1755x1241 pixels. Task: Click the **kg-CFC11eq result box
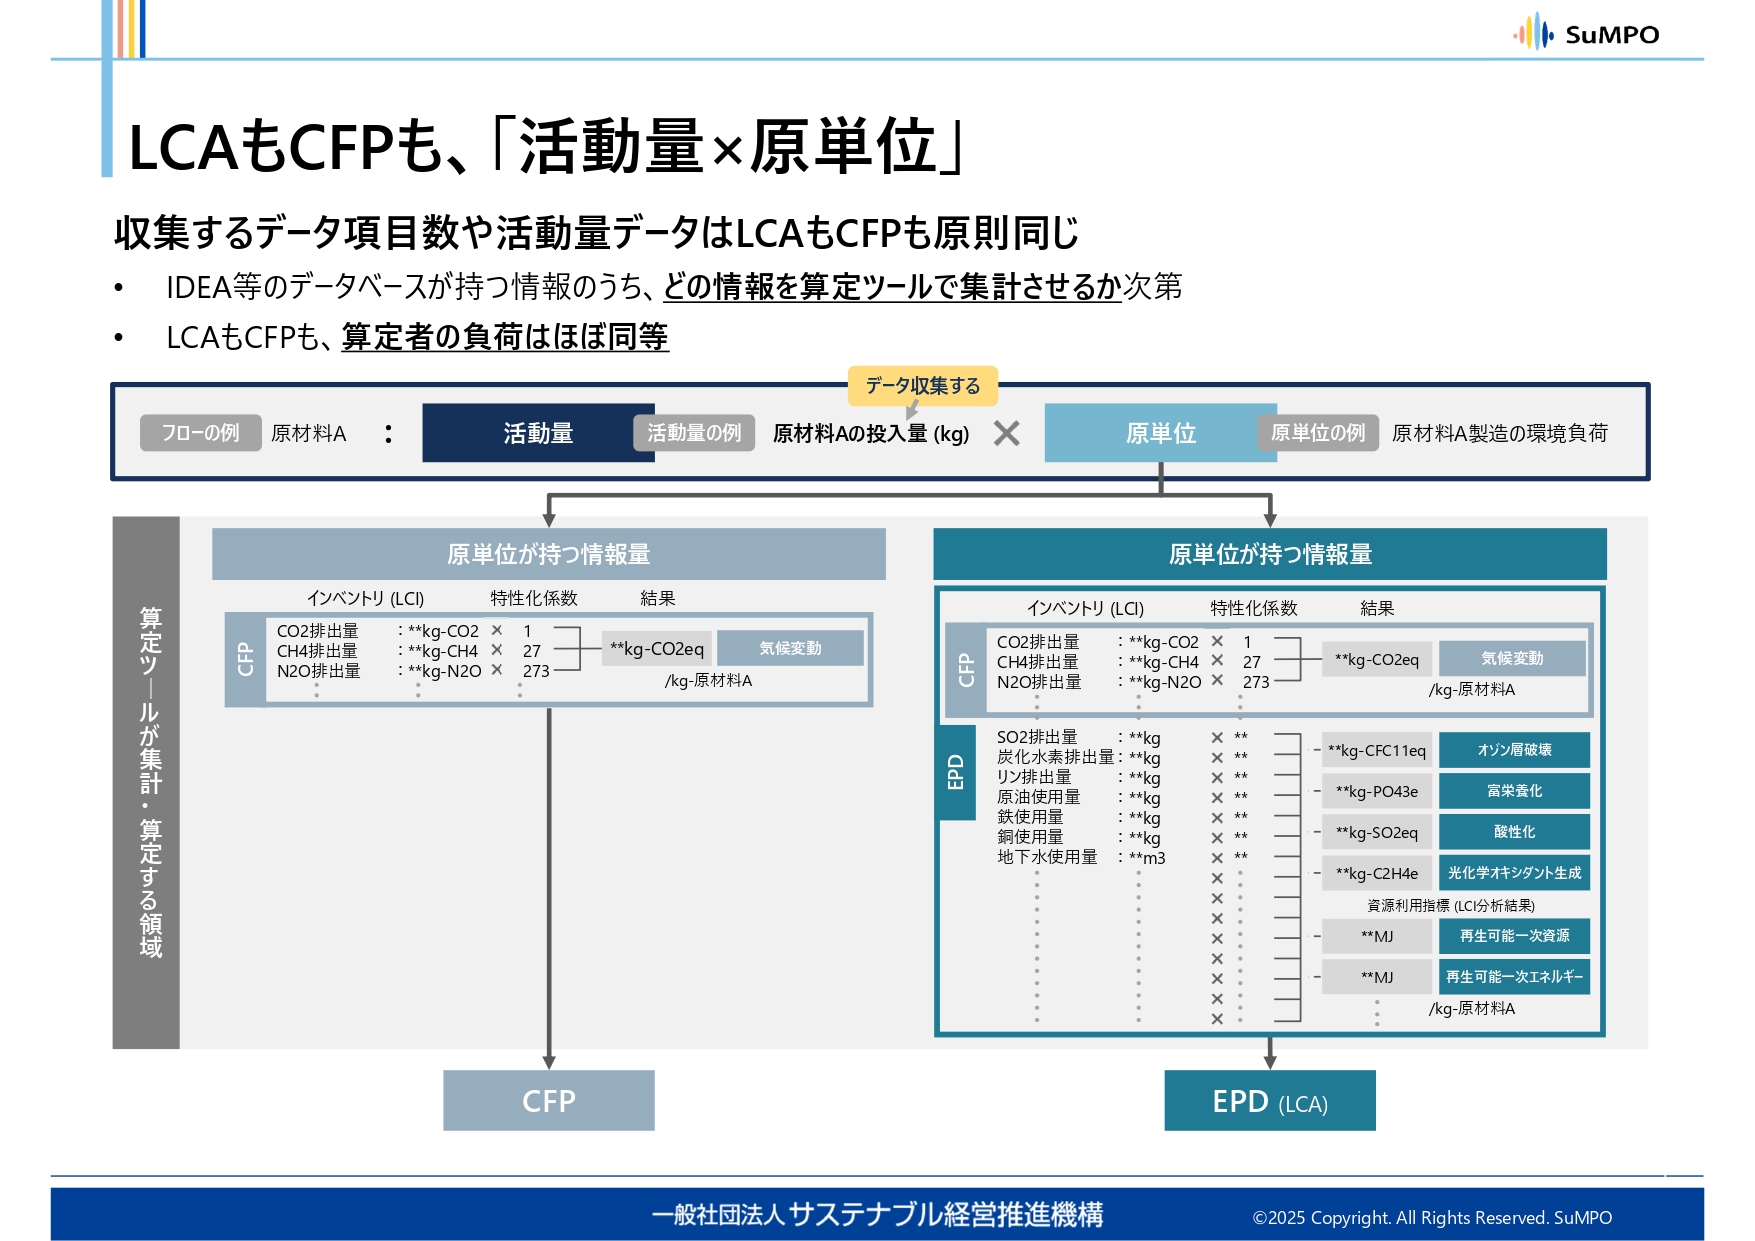(1377, 750)
